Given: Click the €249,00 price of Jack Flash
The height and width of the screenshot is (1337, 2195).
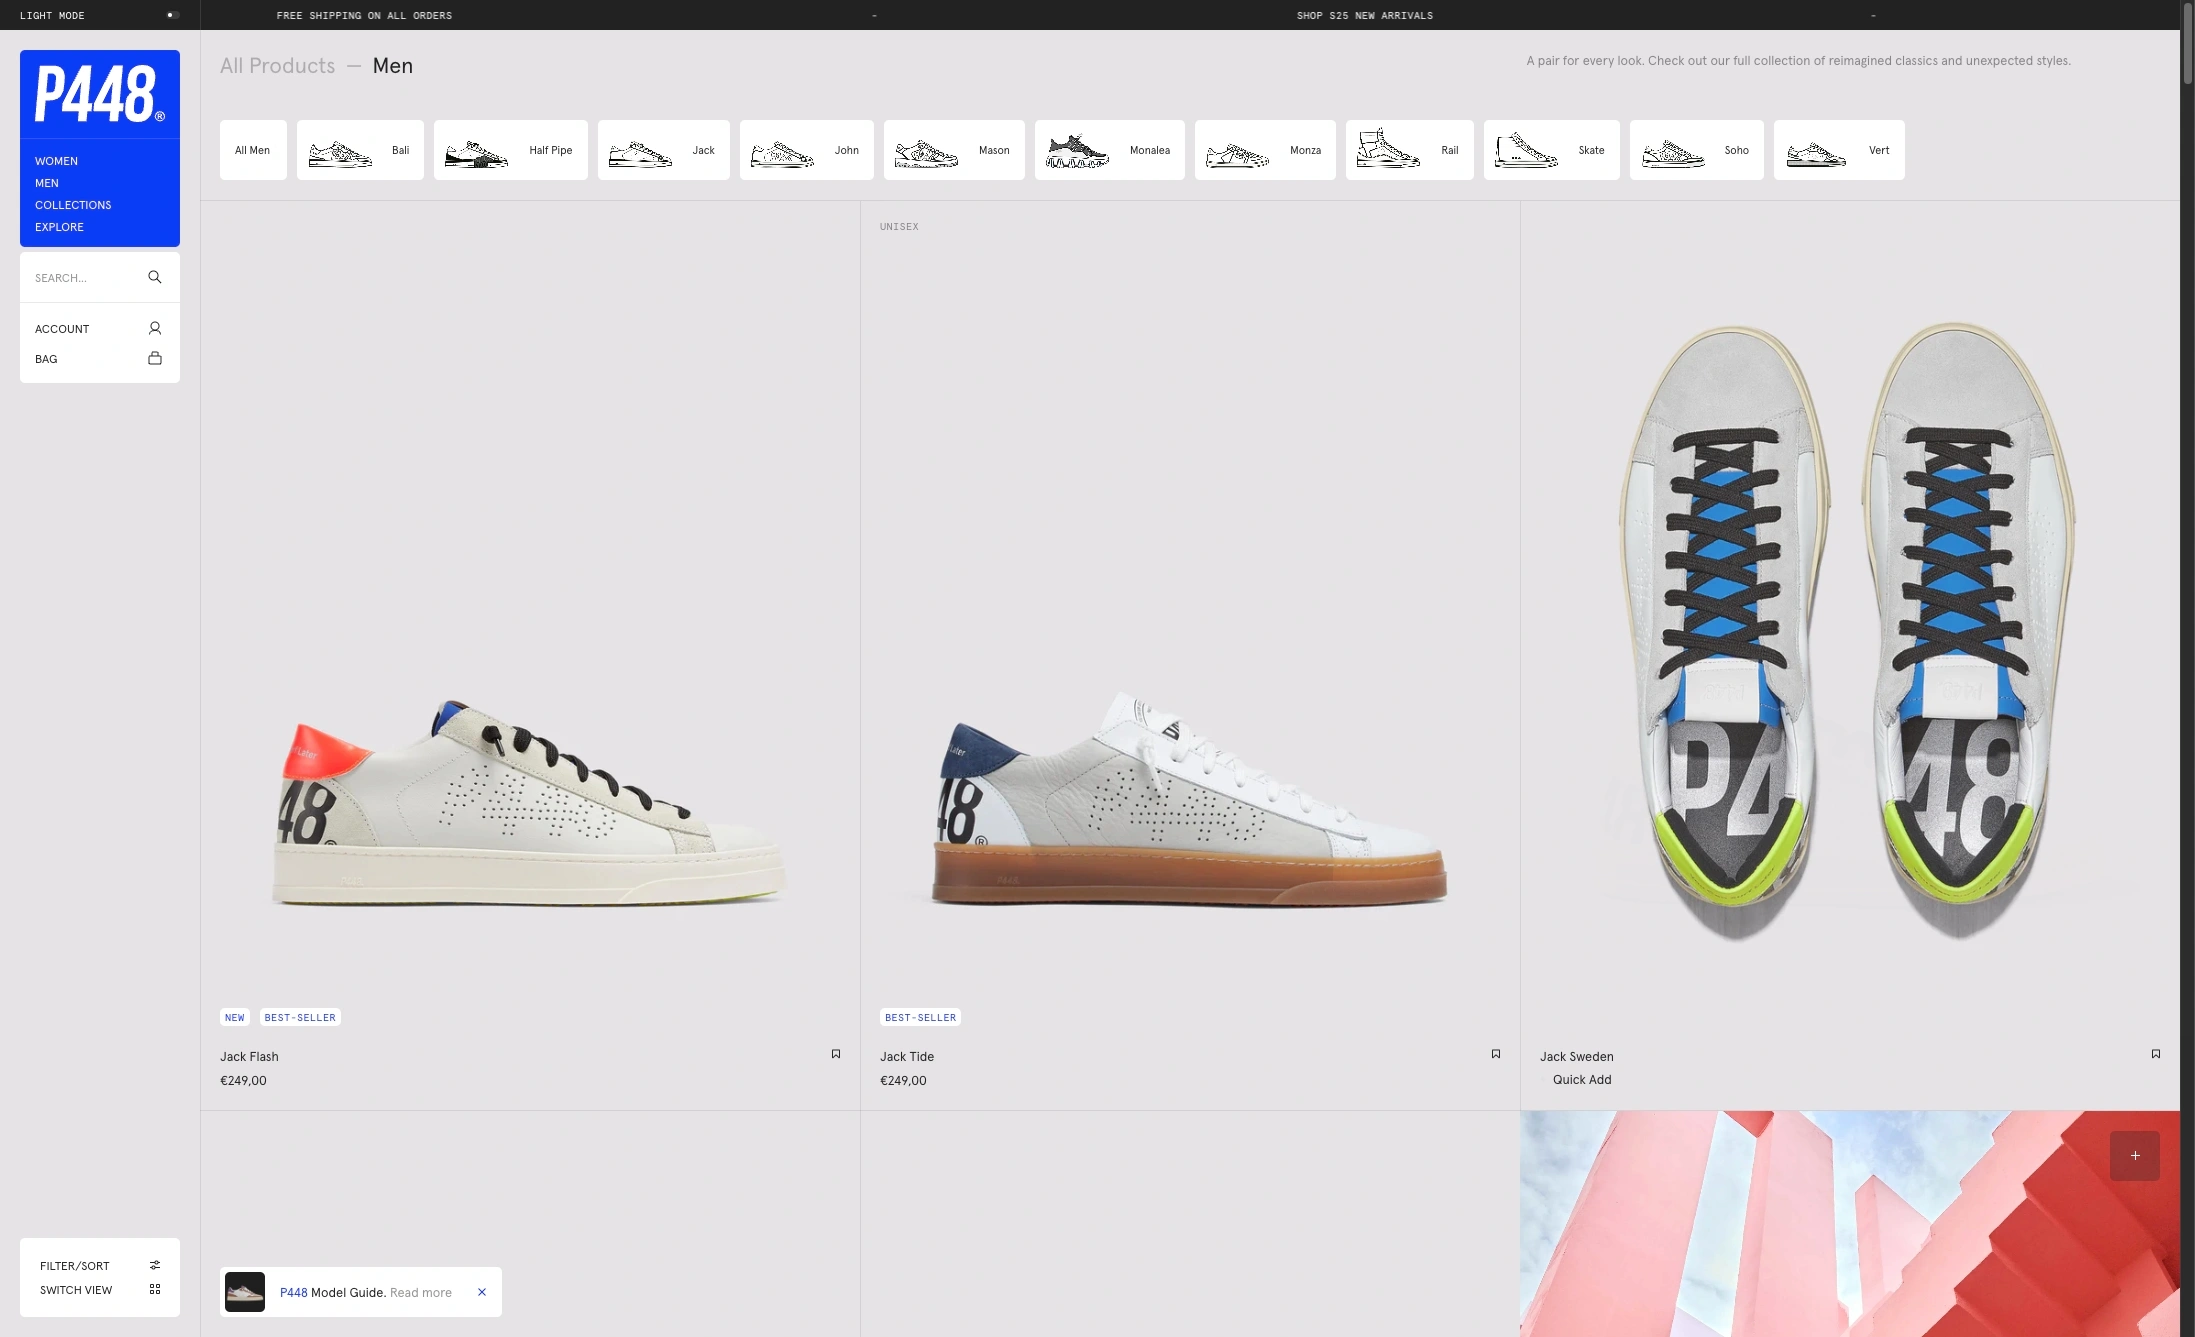Looking at the screenshot, I should [243, 1081].
